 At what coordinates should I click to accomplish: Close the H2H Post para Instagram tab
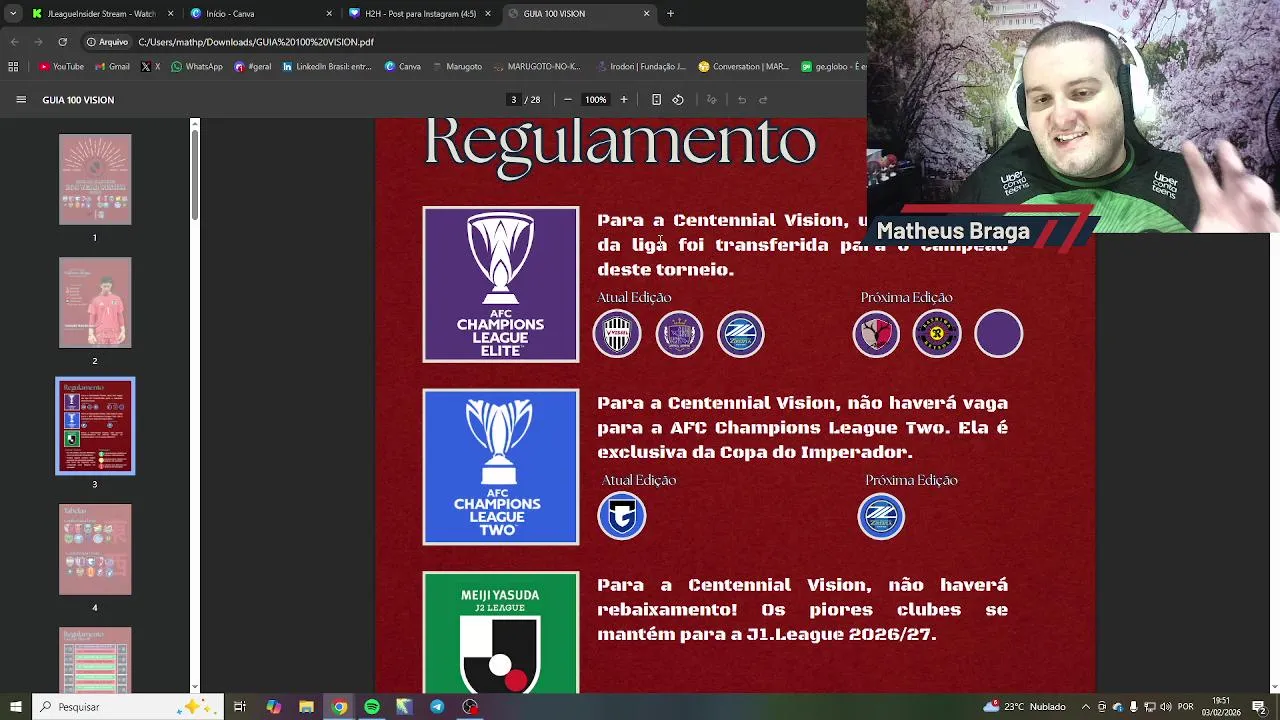click(x=488, y=14)
